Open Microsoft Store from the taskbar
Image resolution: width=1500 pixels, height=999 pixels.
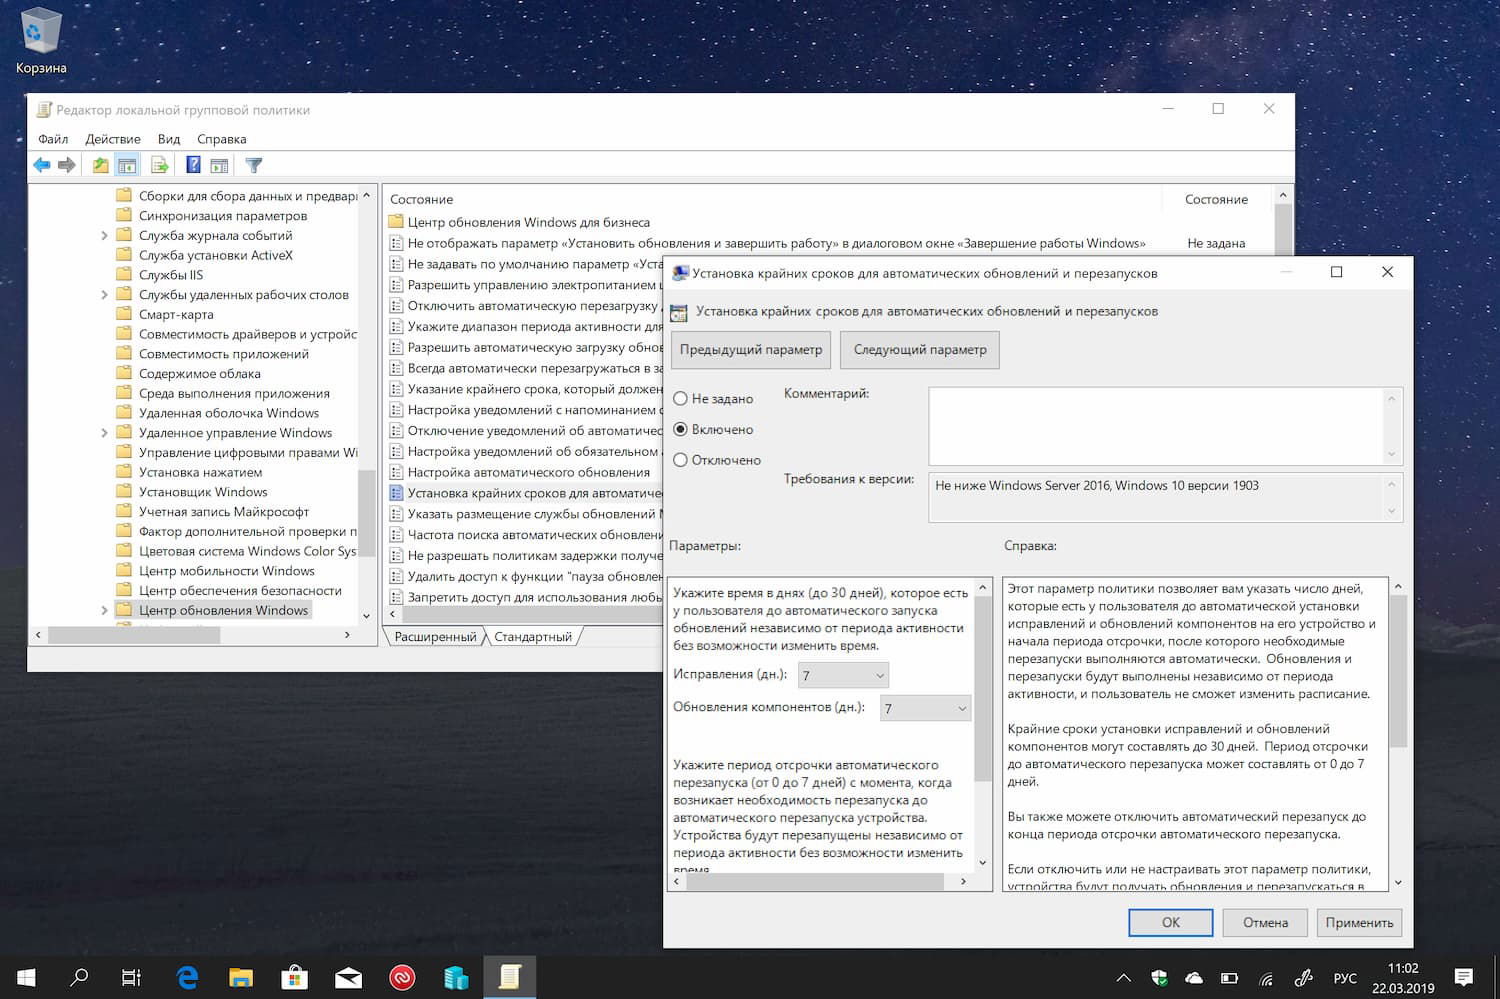pos(295,977)
